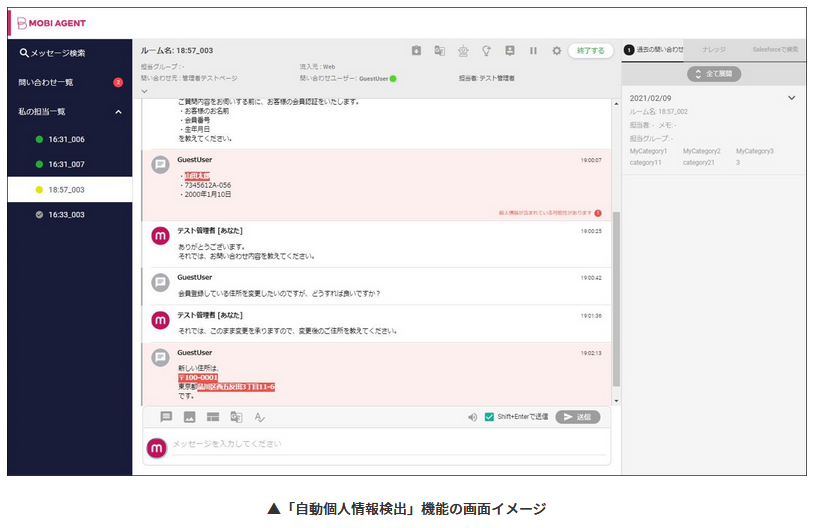
Task: Click the image attachment icon
Action: [190, 417]
